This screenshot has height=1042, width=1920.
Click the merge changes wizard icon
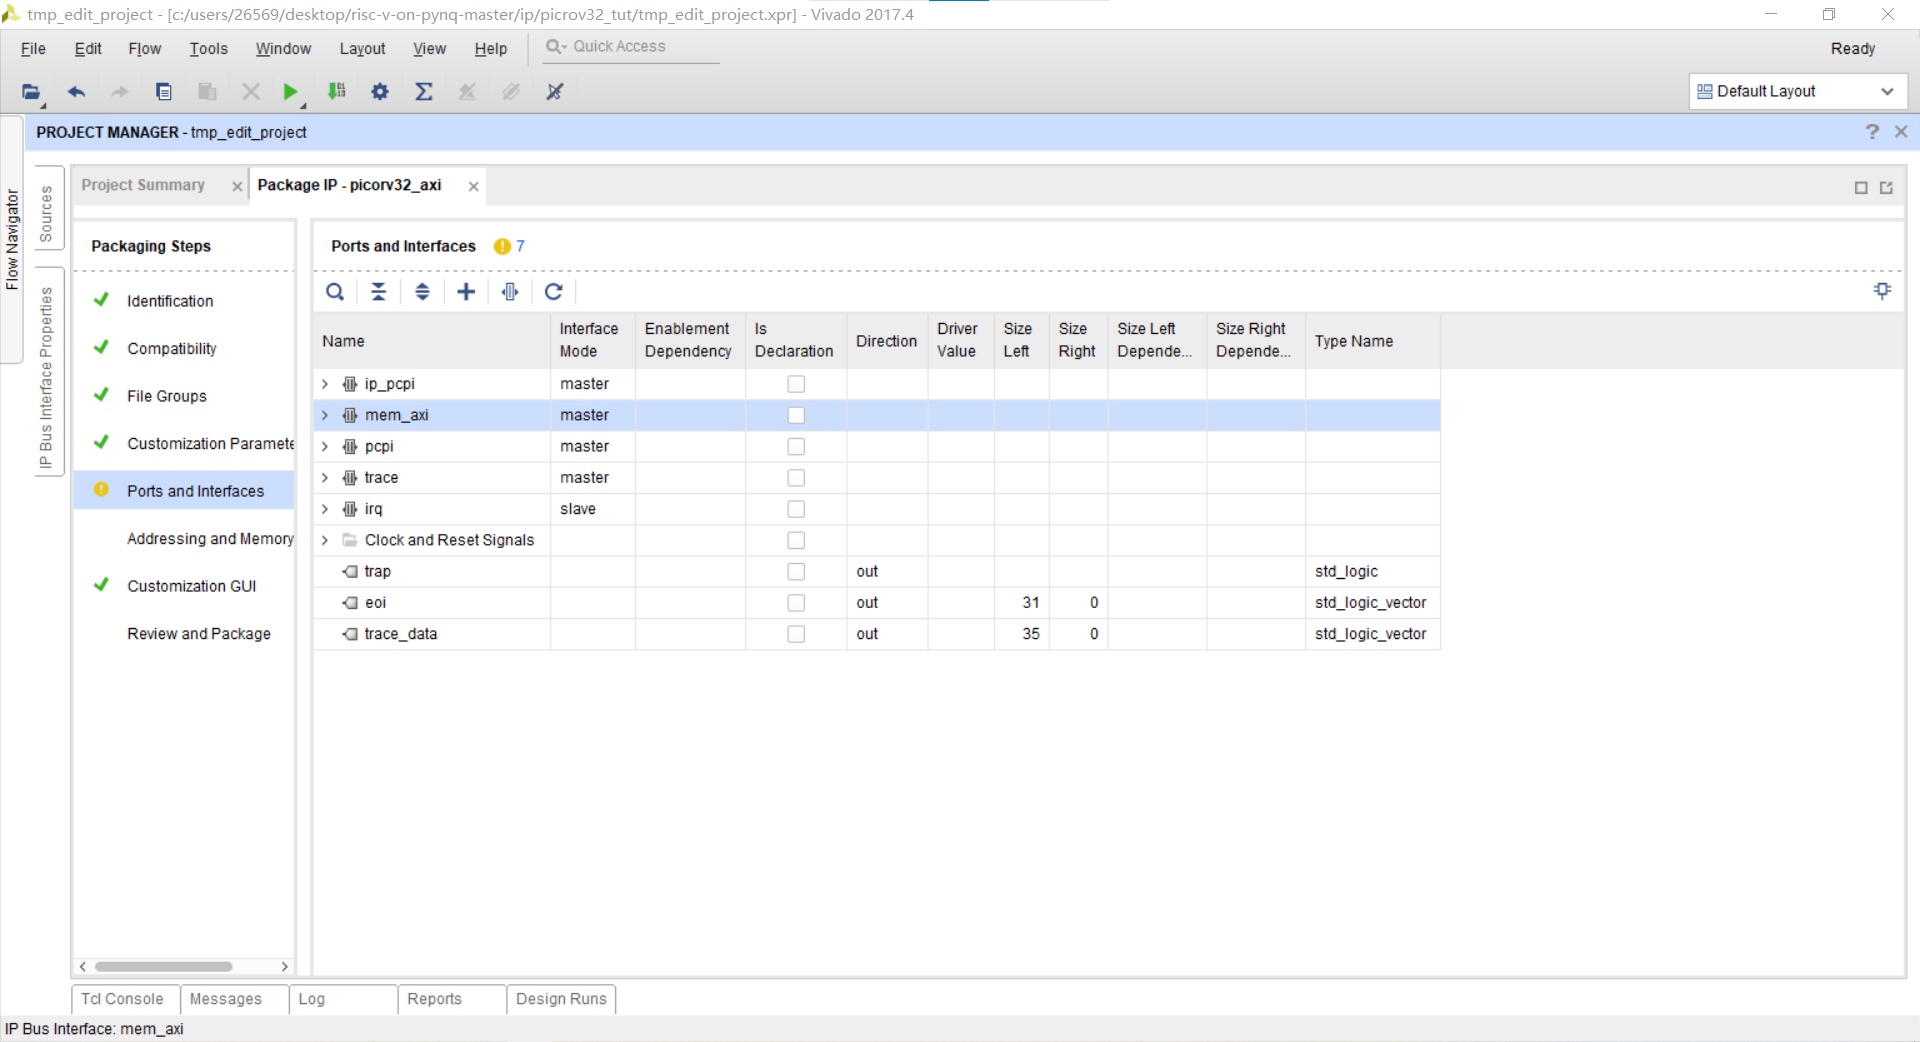point(1882,290)
